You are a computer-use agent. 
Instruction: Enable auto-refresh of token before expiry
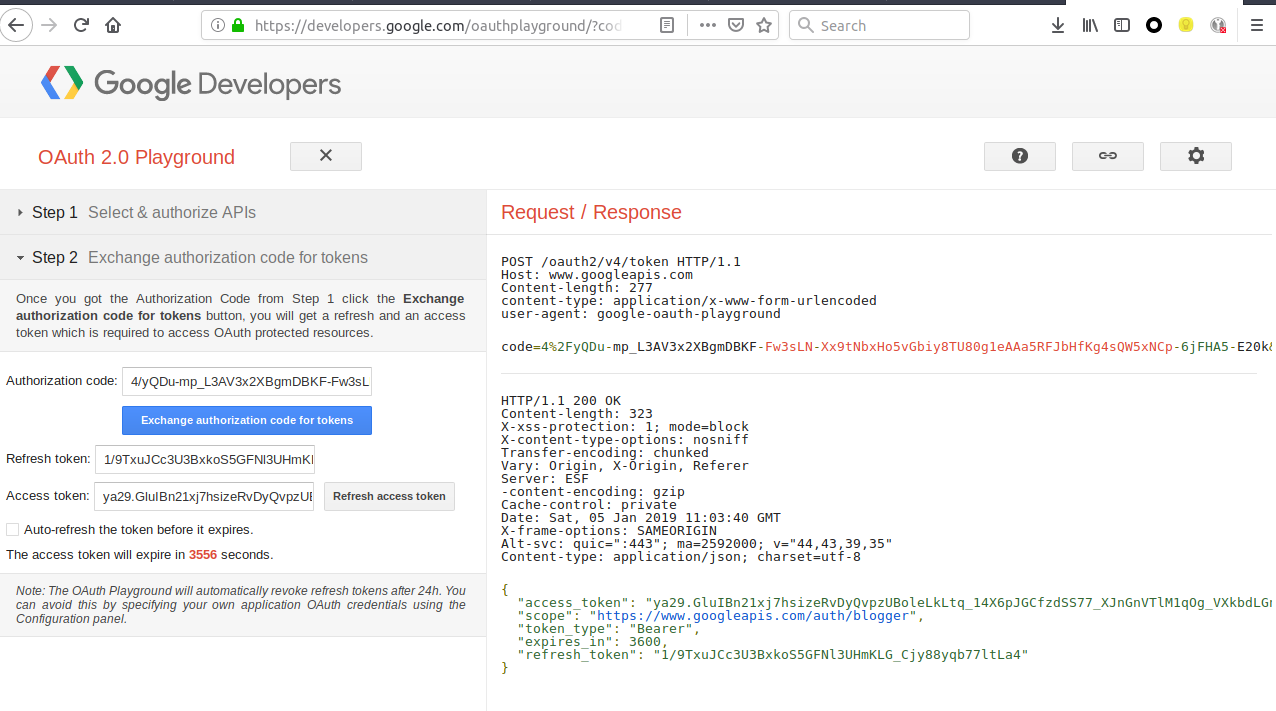[x=12, y=529]
